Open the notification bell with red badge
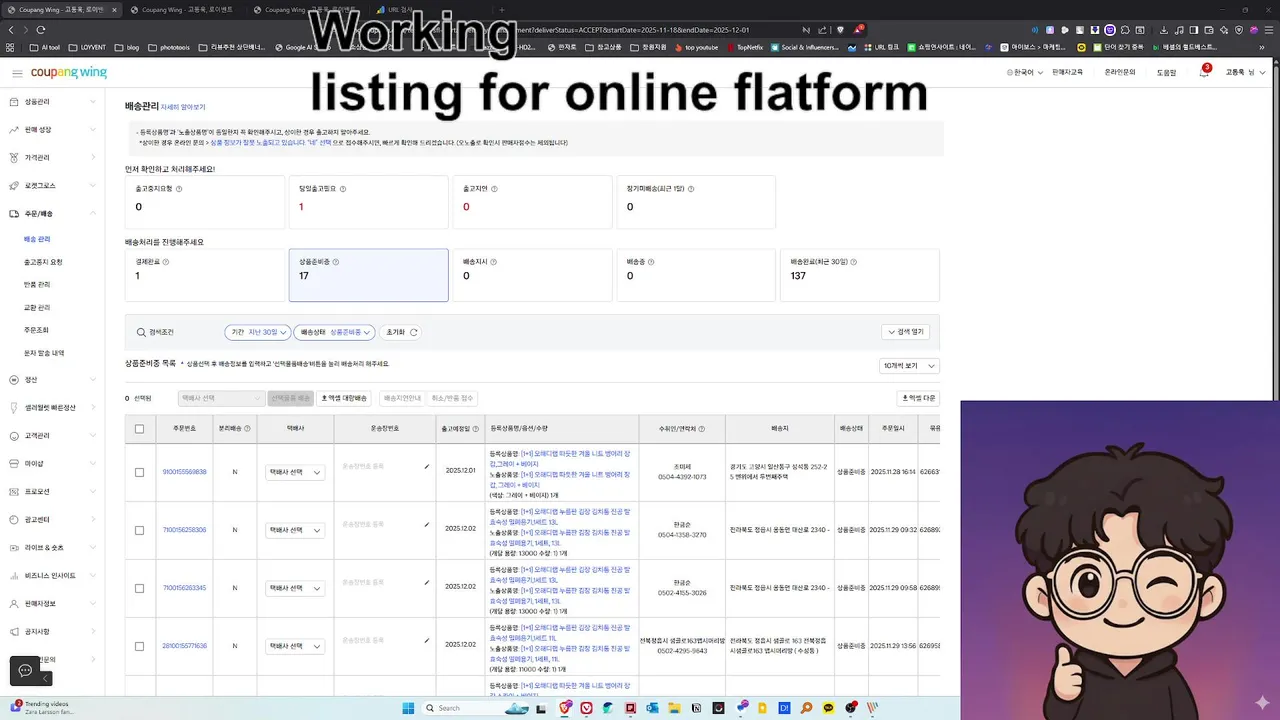Image resolution: width=1280 pixels, height=720 pixels. pos(1204,72)
